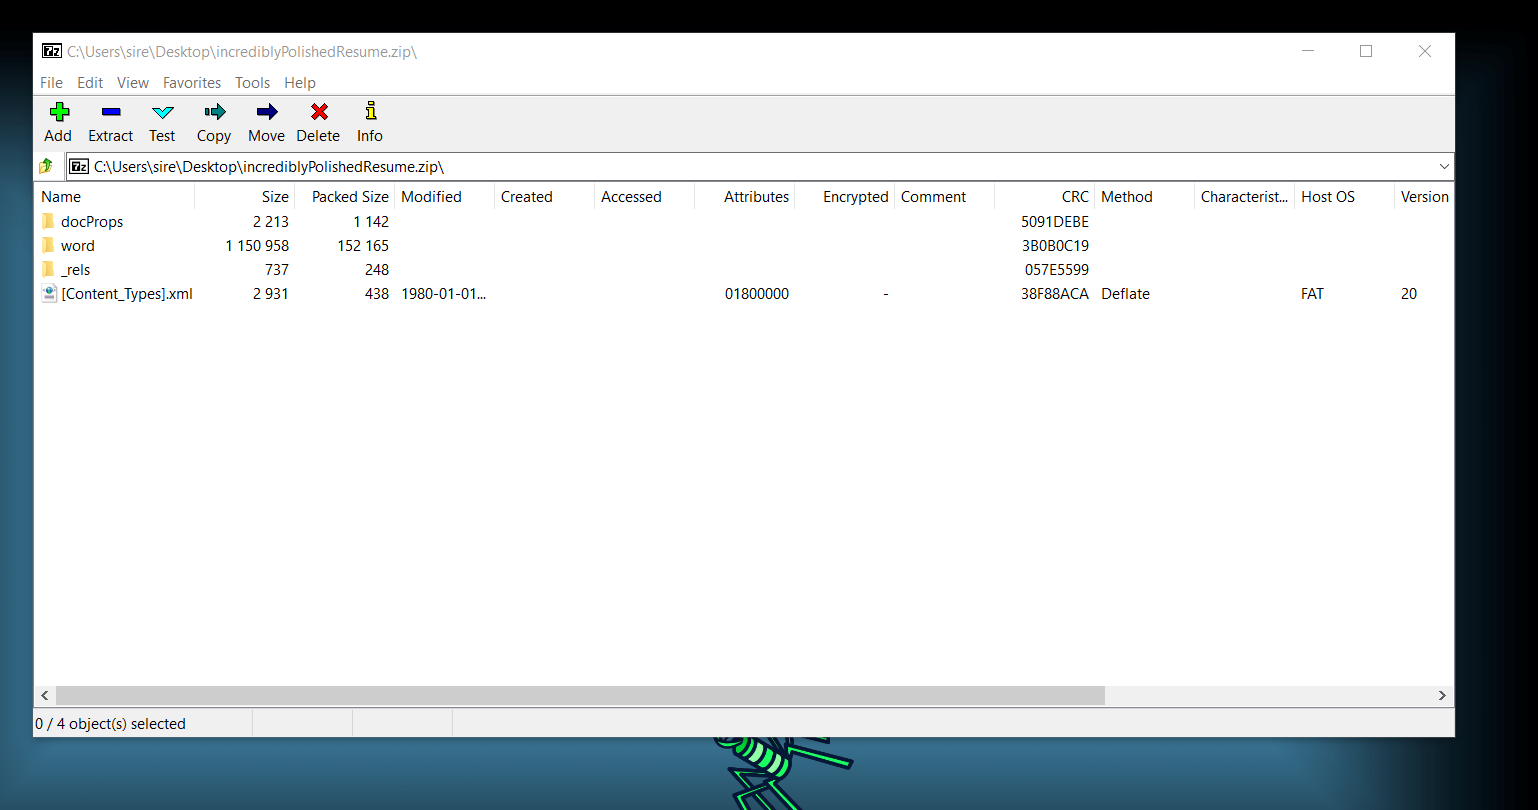Sort by the Characterist... column header
1538x810 pixels.
1245,197
